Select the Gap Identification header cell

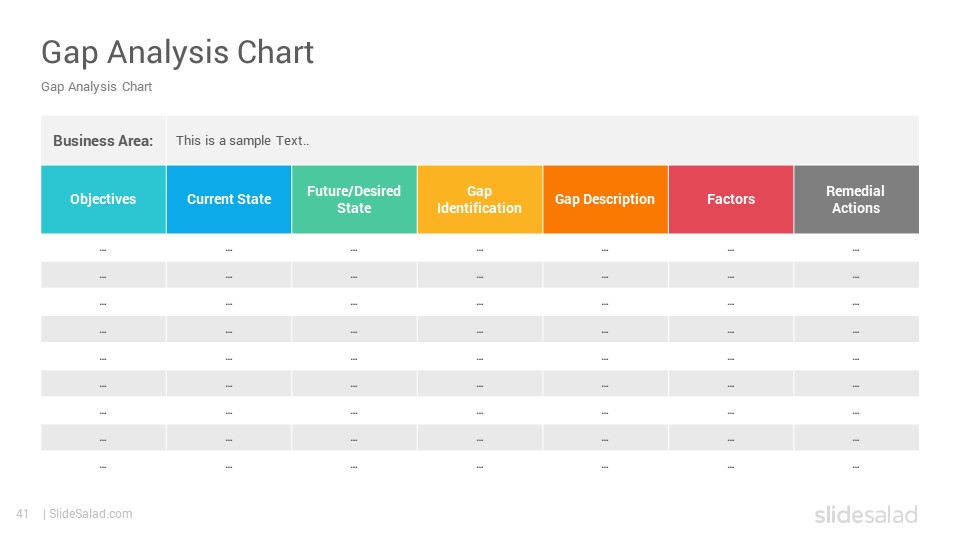pos(480,199)
